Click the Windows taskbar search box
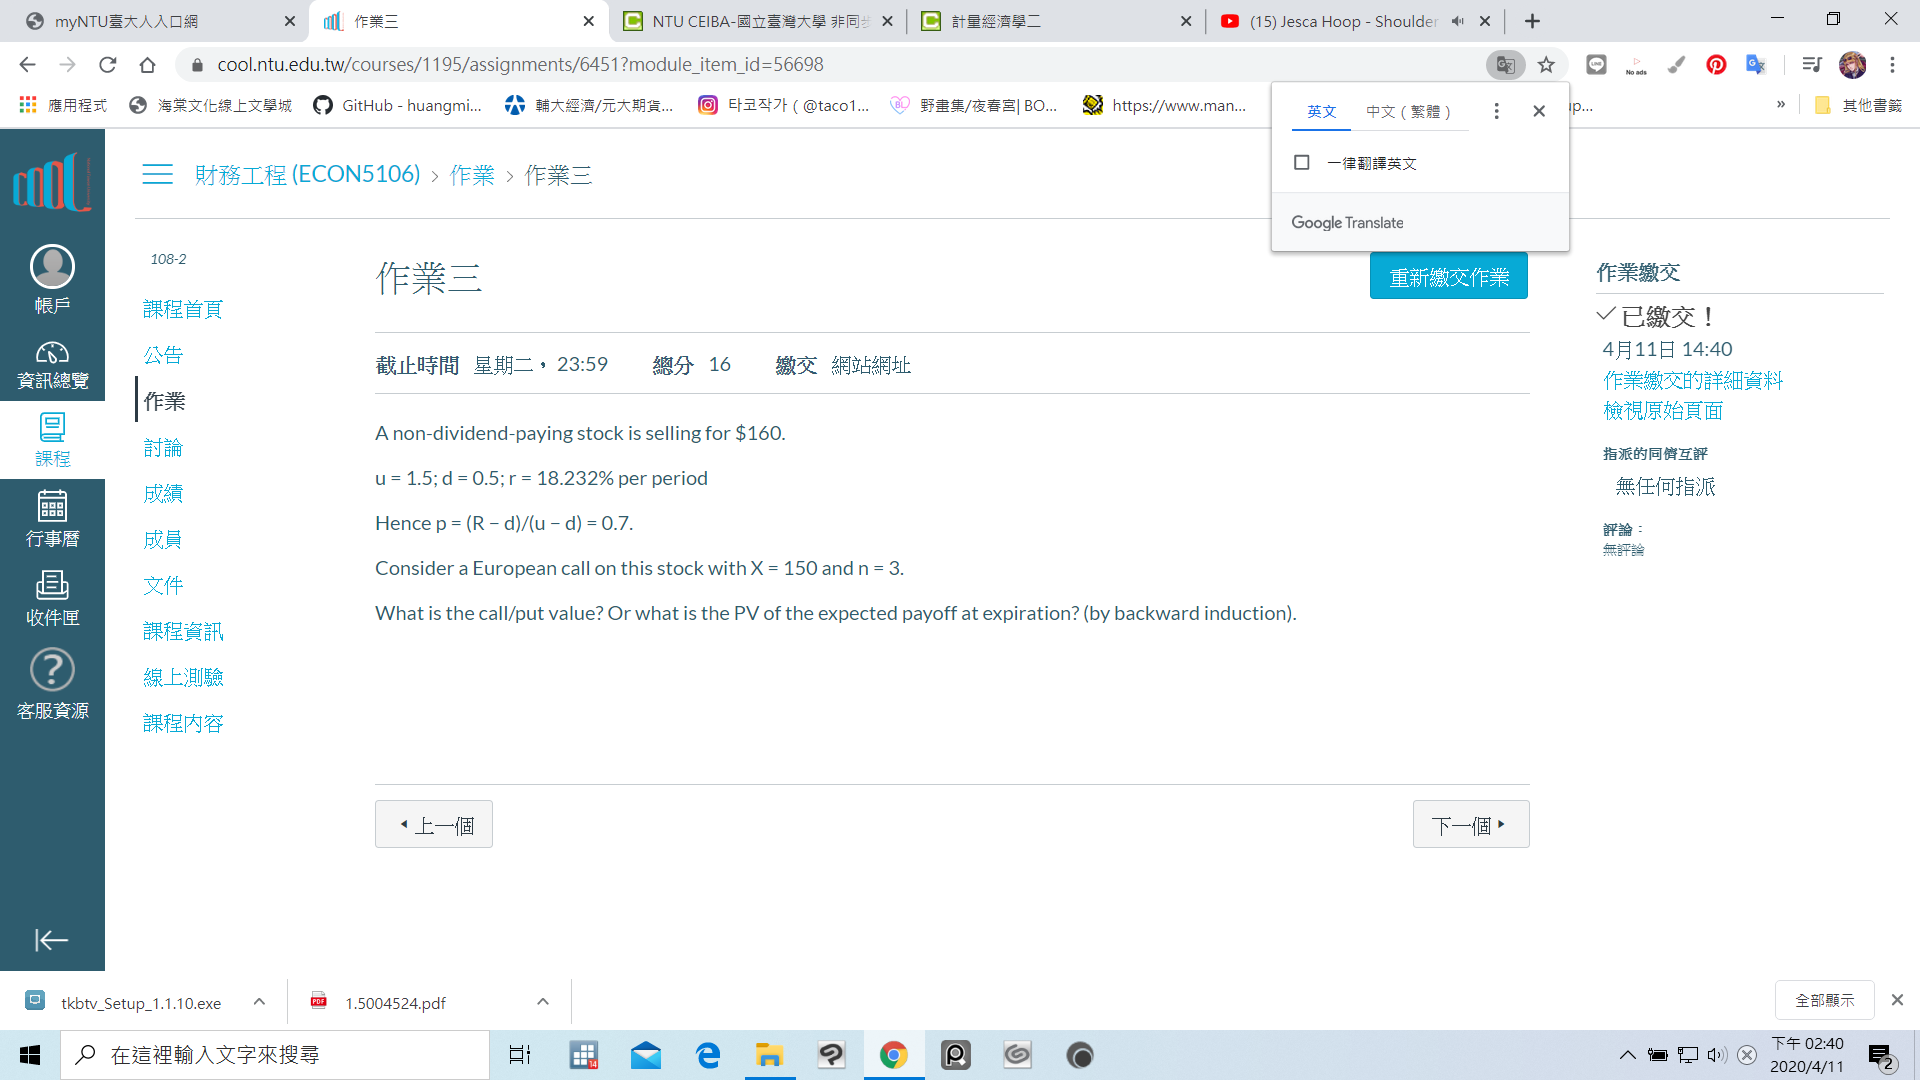Image resolution: width=1920 pixels, height=1080 pixels. point(275,1055)
